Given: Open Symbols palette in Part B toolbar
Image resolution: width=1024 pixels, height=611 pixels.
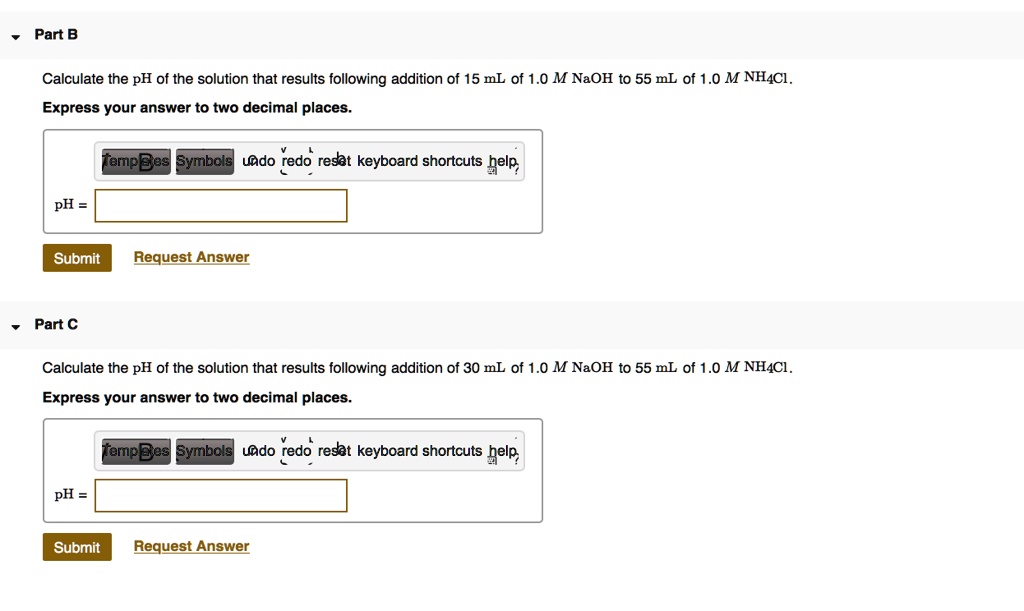Looking at the screenshot, I should (x=204, y=162).
